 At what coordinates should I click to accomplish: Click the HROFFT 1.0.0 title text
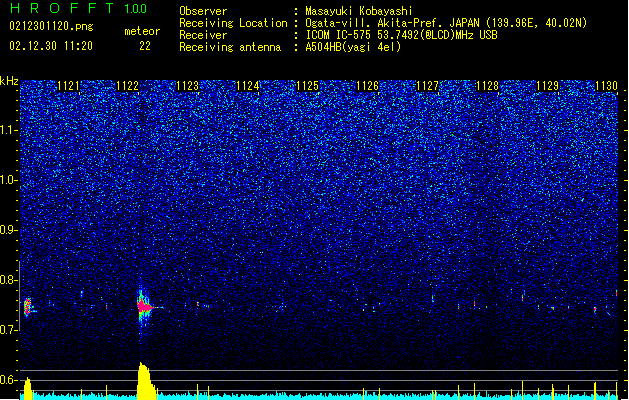pyautogui.click(x=78, y=8)
